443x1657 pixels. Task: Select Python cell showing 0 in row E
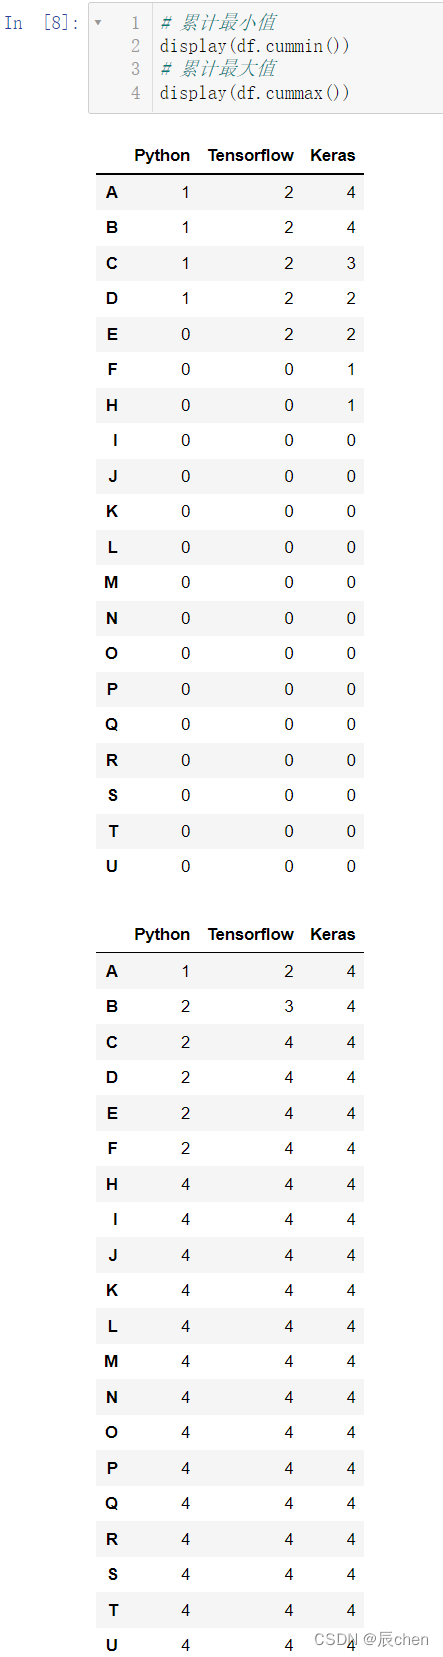pyautogui.click(x=185, y=334)
